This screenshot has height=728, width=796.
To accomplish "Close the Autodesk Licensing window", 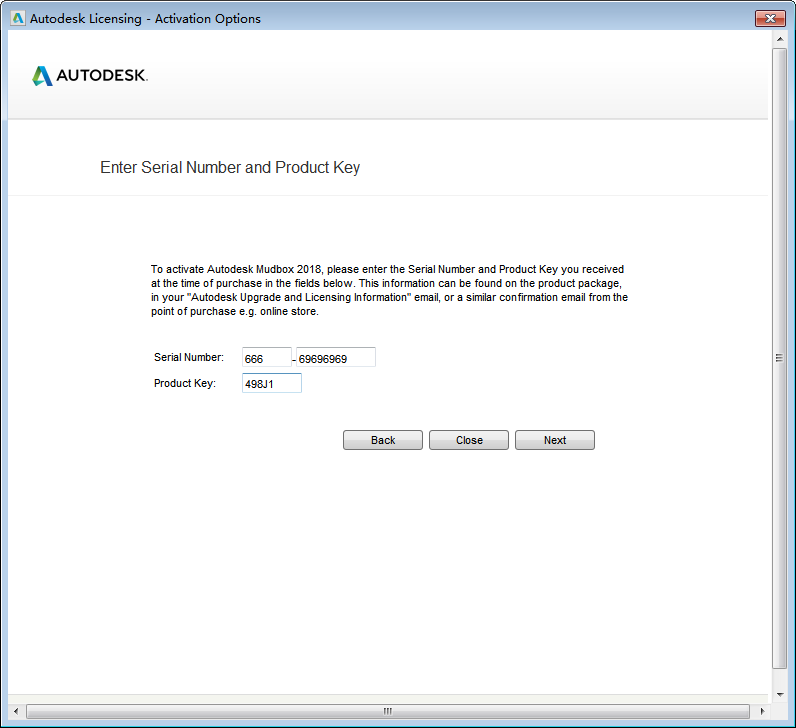I will pyautogui.click(x=770, y=18).
